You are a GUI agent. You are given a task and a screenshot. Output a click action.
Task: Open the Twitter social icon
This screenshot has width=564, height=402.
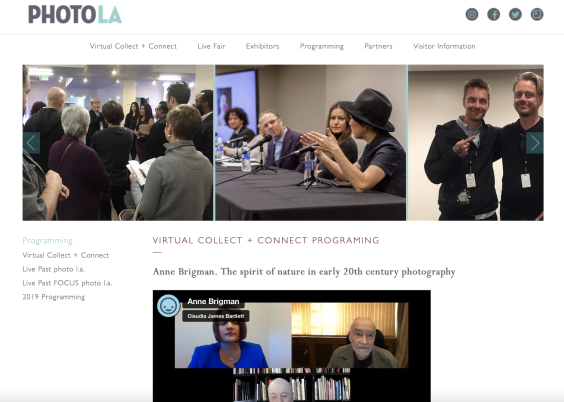[x=515, y=14]
